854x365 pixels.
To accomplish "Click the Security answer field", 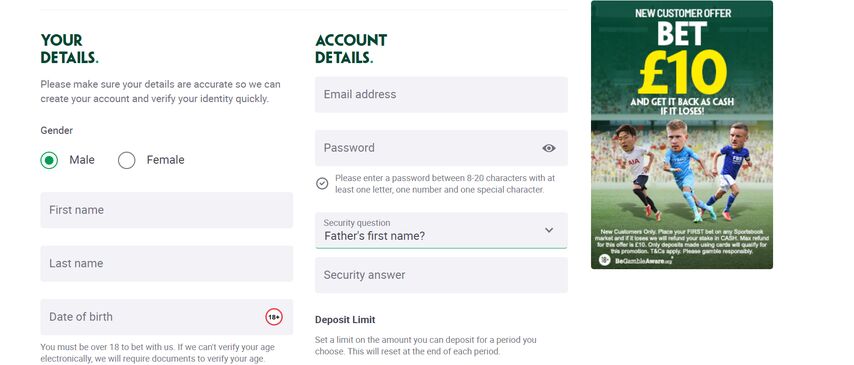I will [441, 275].
